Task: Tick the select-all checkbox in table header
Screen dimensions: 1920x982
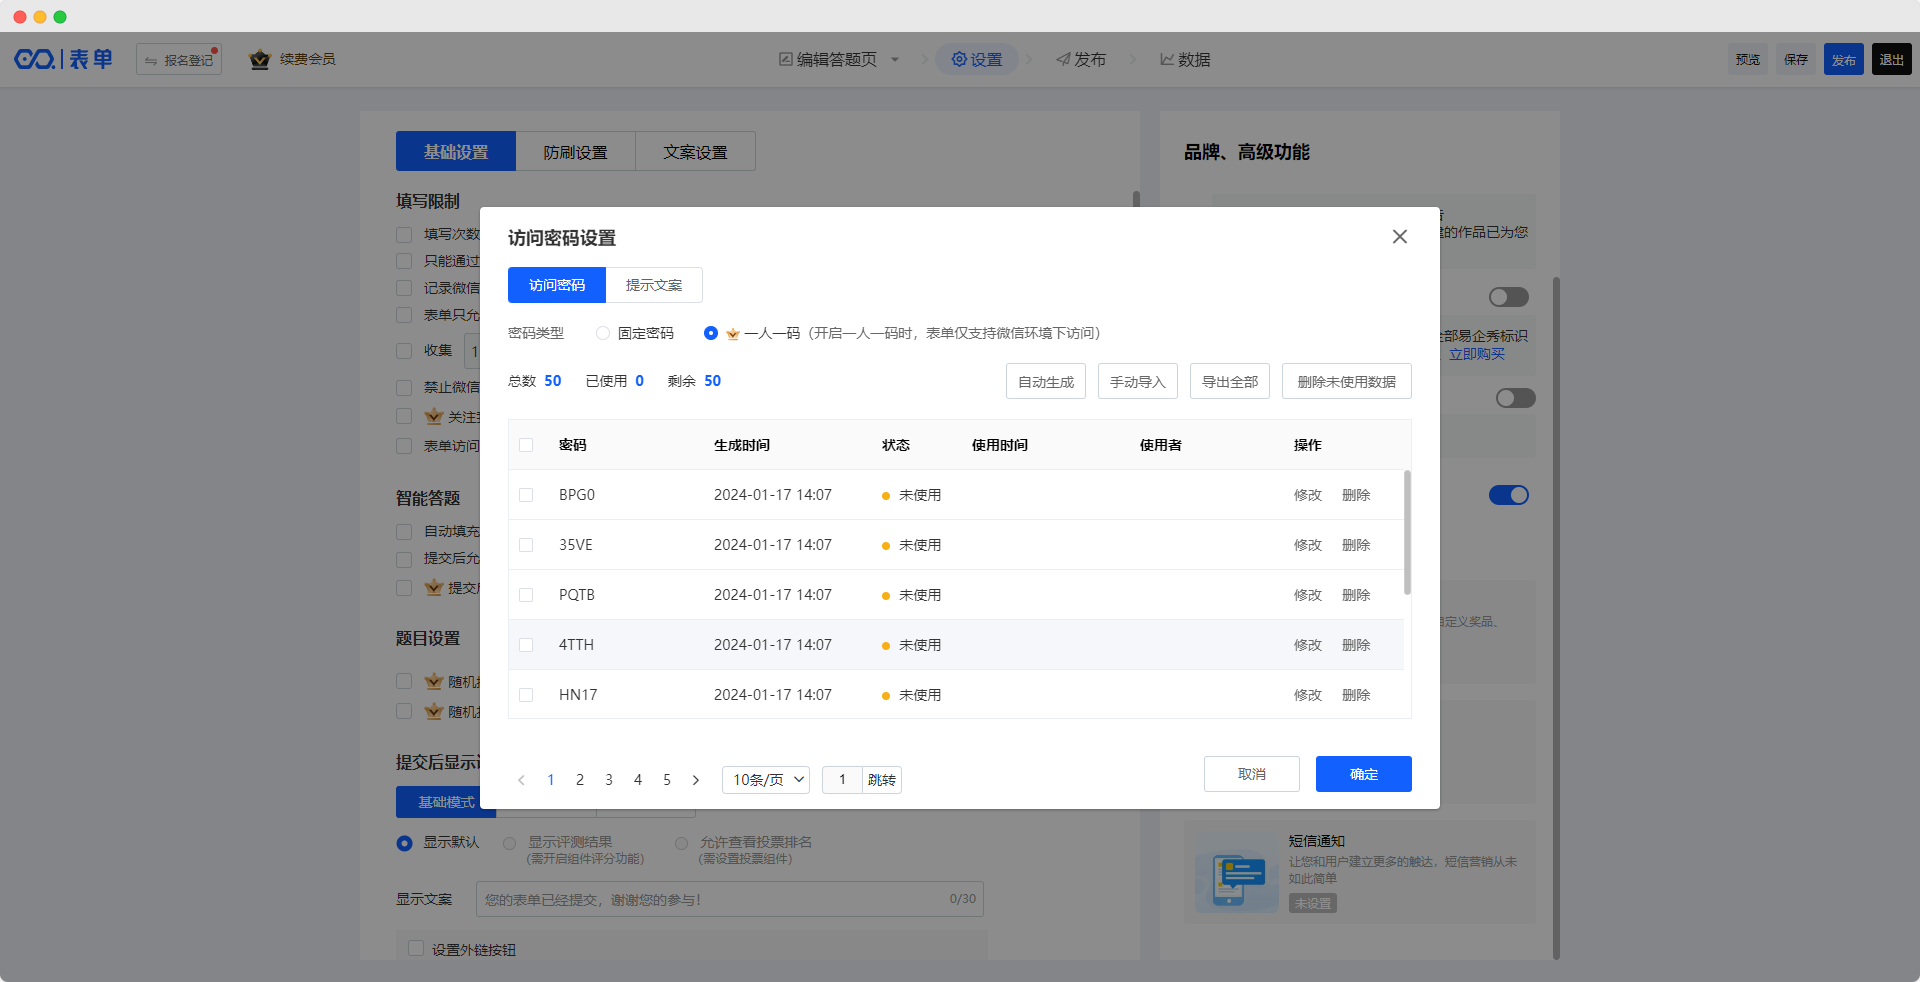Action: (526, 445)
